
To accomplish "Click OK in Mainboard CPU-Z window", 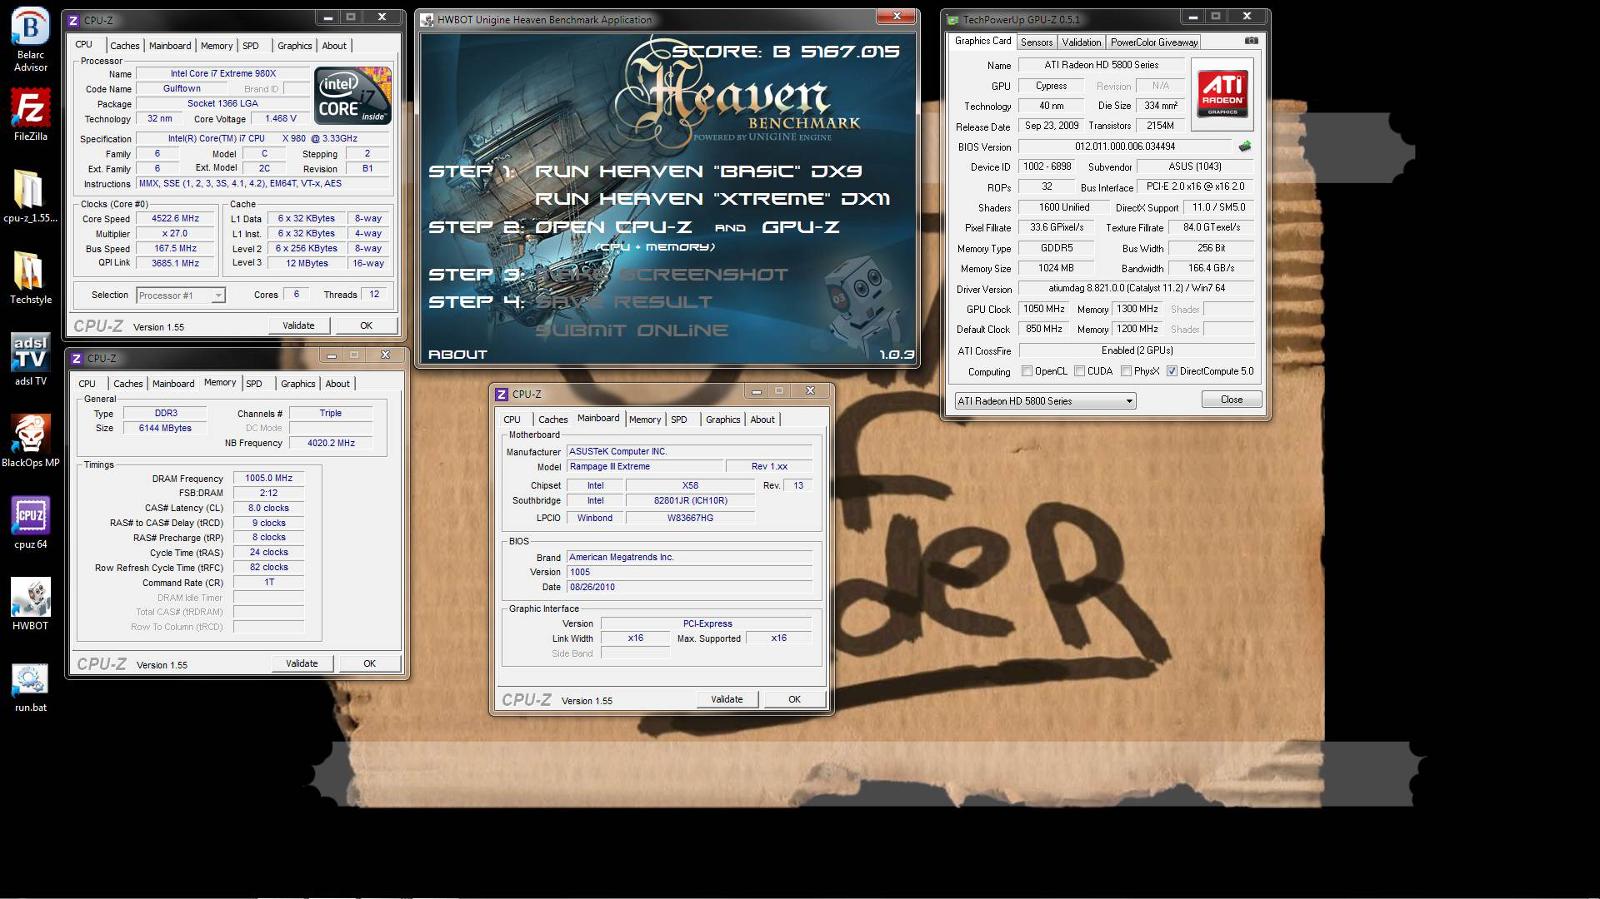I will (x=794, y=700).
